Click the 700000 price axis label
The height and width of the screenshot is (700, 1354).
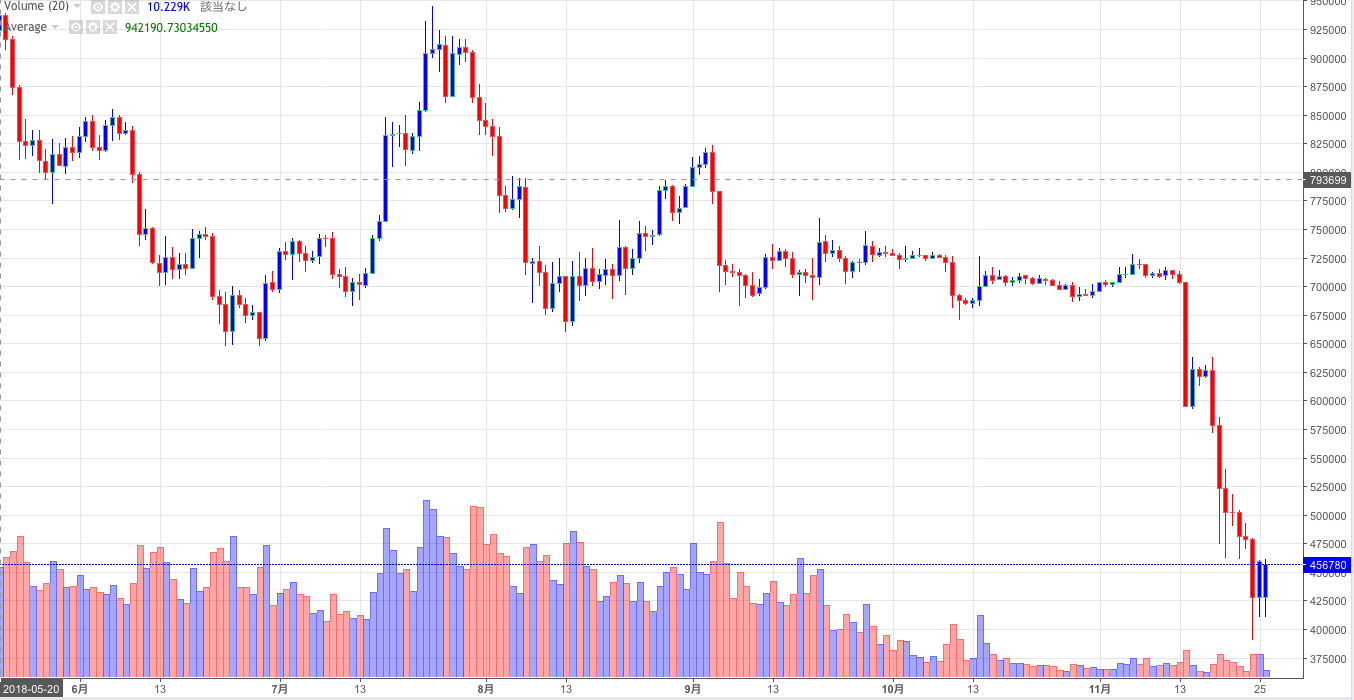coord(1329,287)
